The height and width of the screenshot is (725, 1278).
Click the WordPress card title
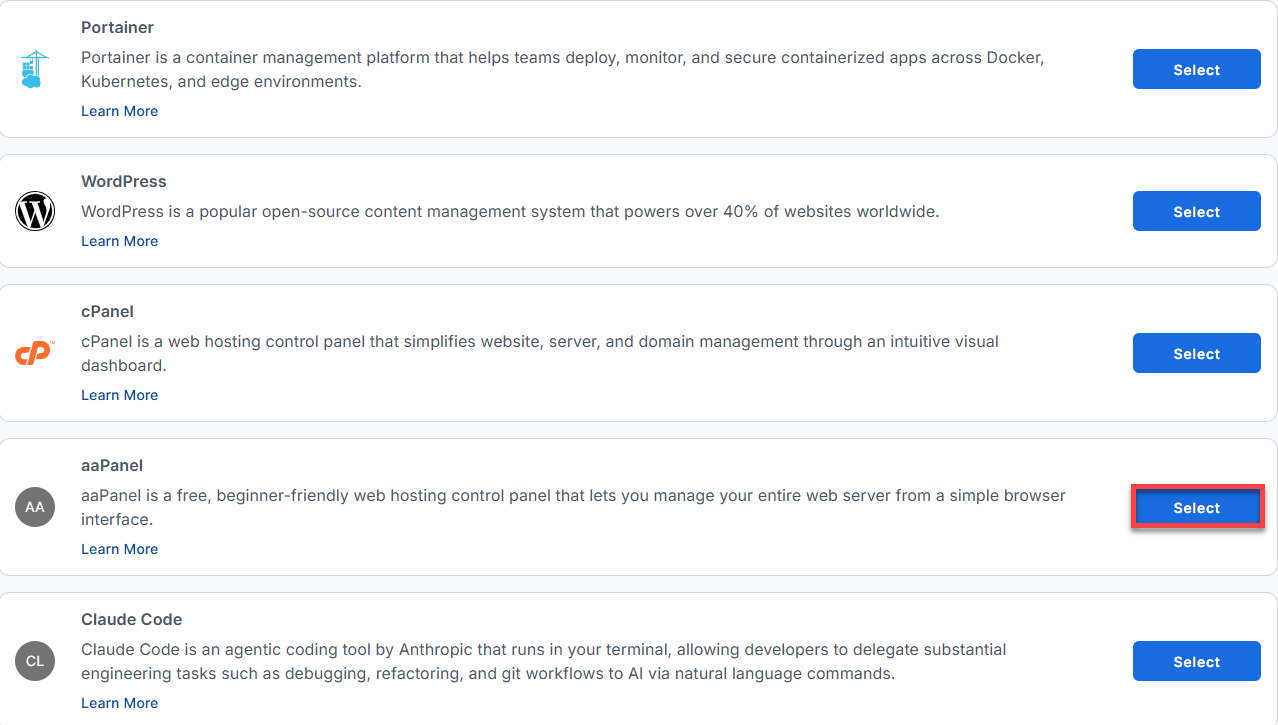[123, 181]
